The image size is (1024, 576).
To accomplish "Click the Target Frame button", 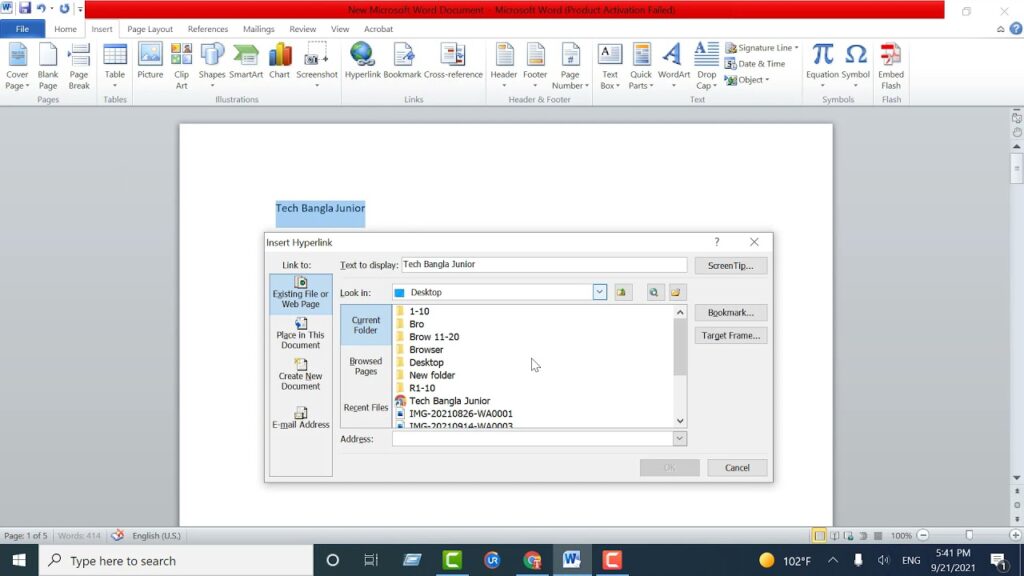I will tap(730, 336).
